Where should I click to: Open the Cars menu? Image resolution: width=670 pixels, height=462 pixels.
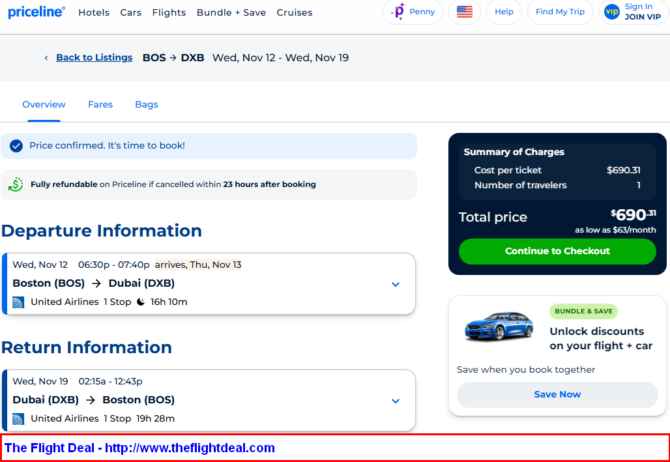pos(130,13)
